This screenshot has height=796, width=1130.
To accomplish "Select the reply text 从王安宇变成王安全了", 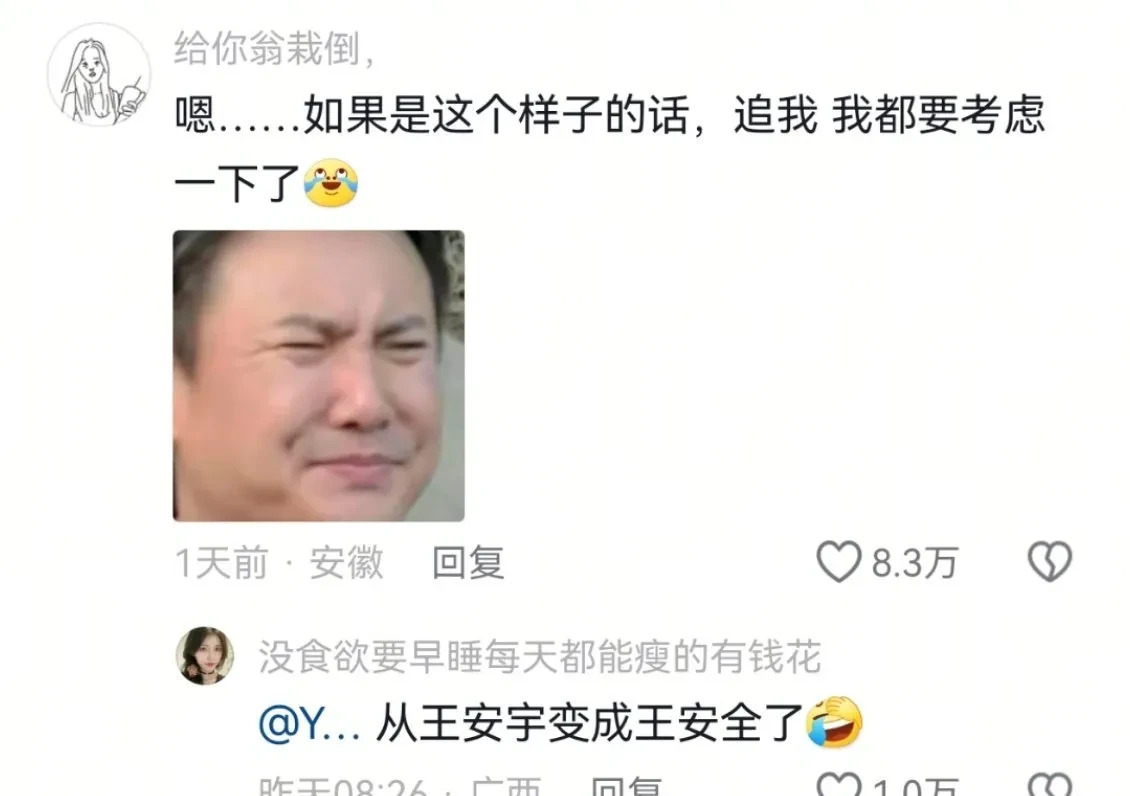I will pyautogui.click(x=590, y=723).
